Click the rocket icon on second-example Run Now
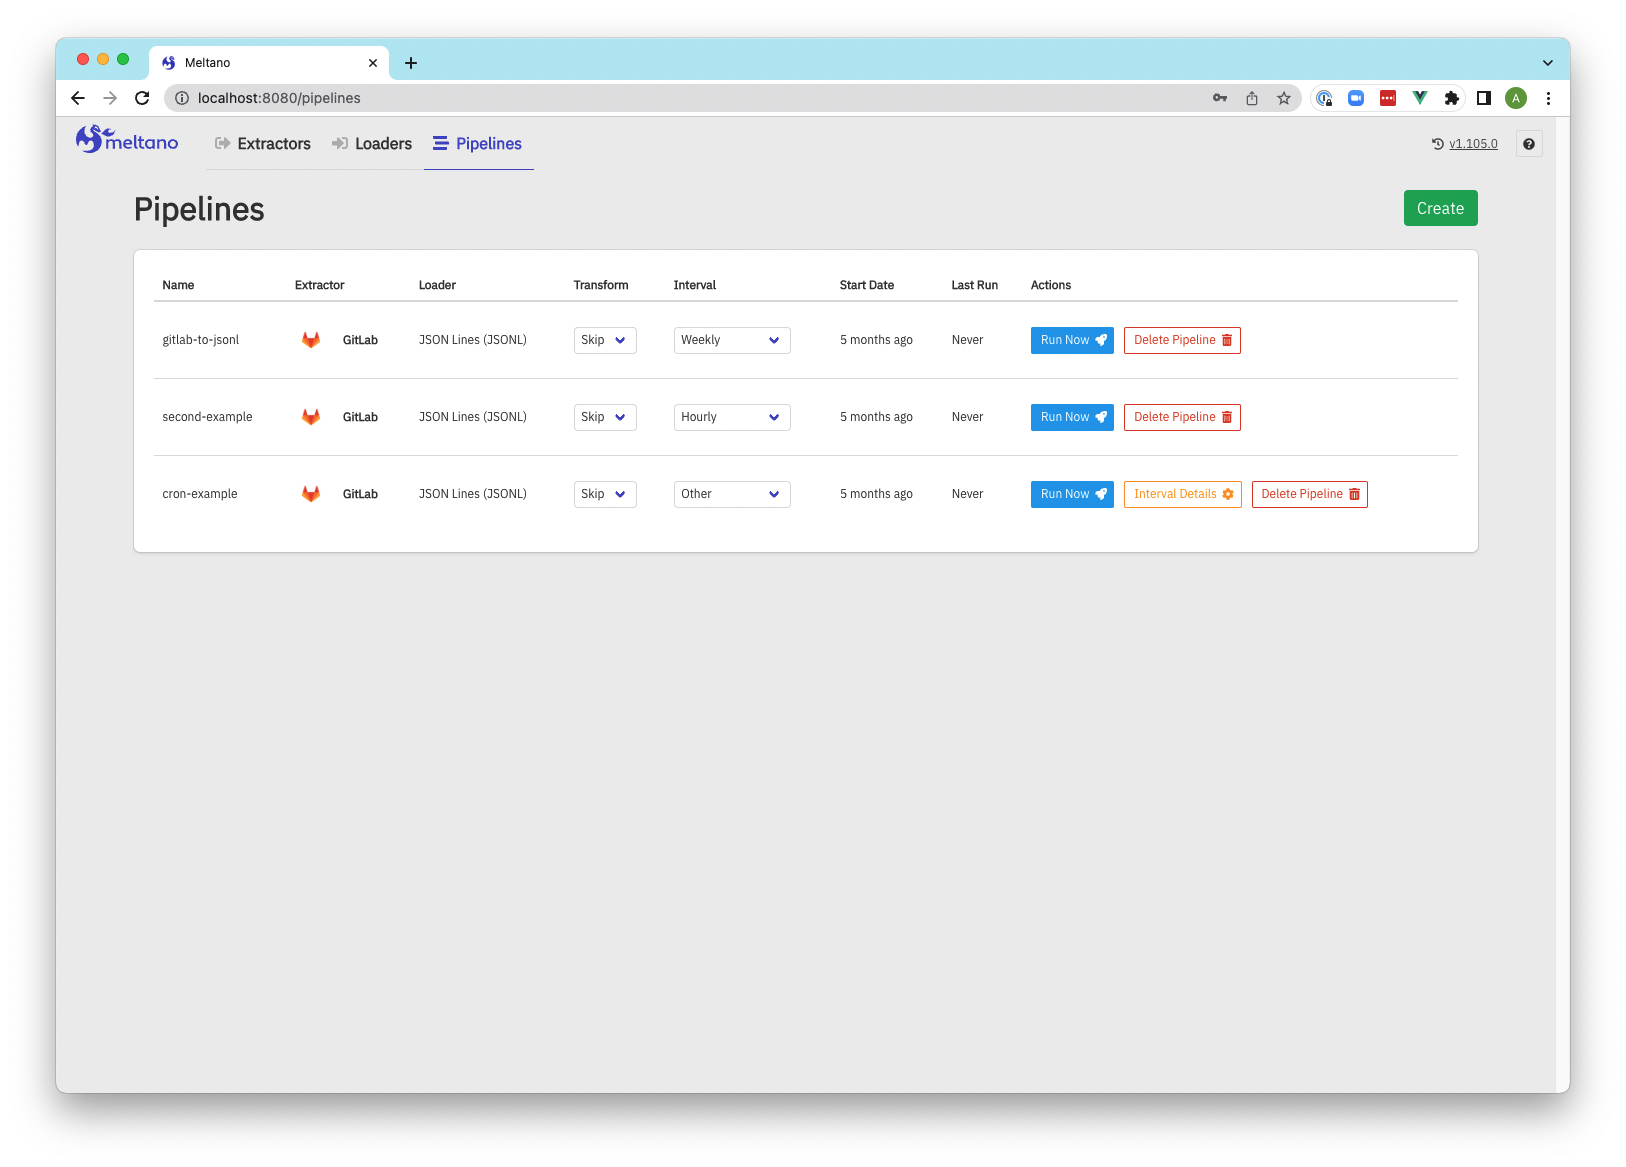The width and height of the screenshot is (1626, 1167). tap(1100, 417)
